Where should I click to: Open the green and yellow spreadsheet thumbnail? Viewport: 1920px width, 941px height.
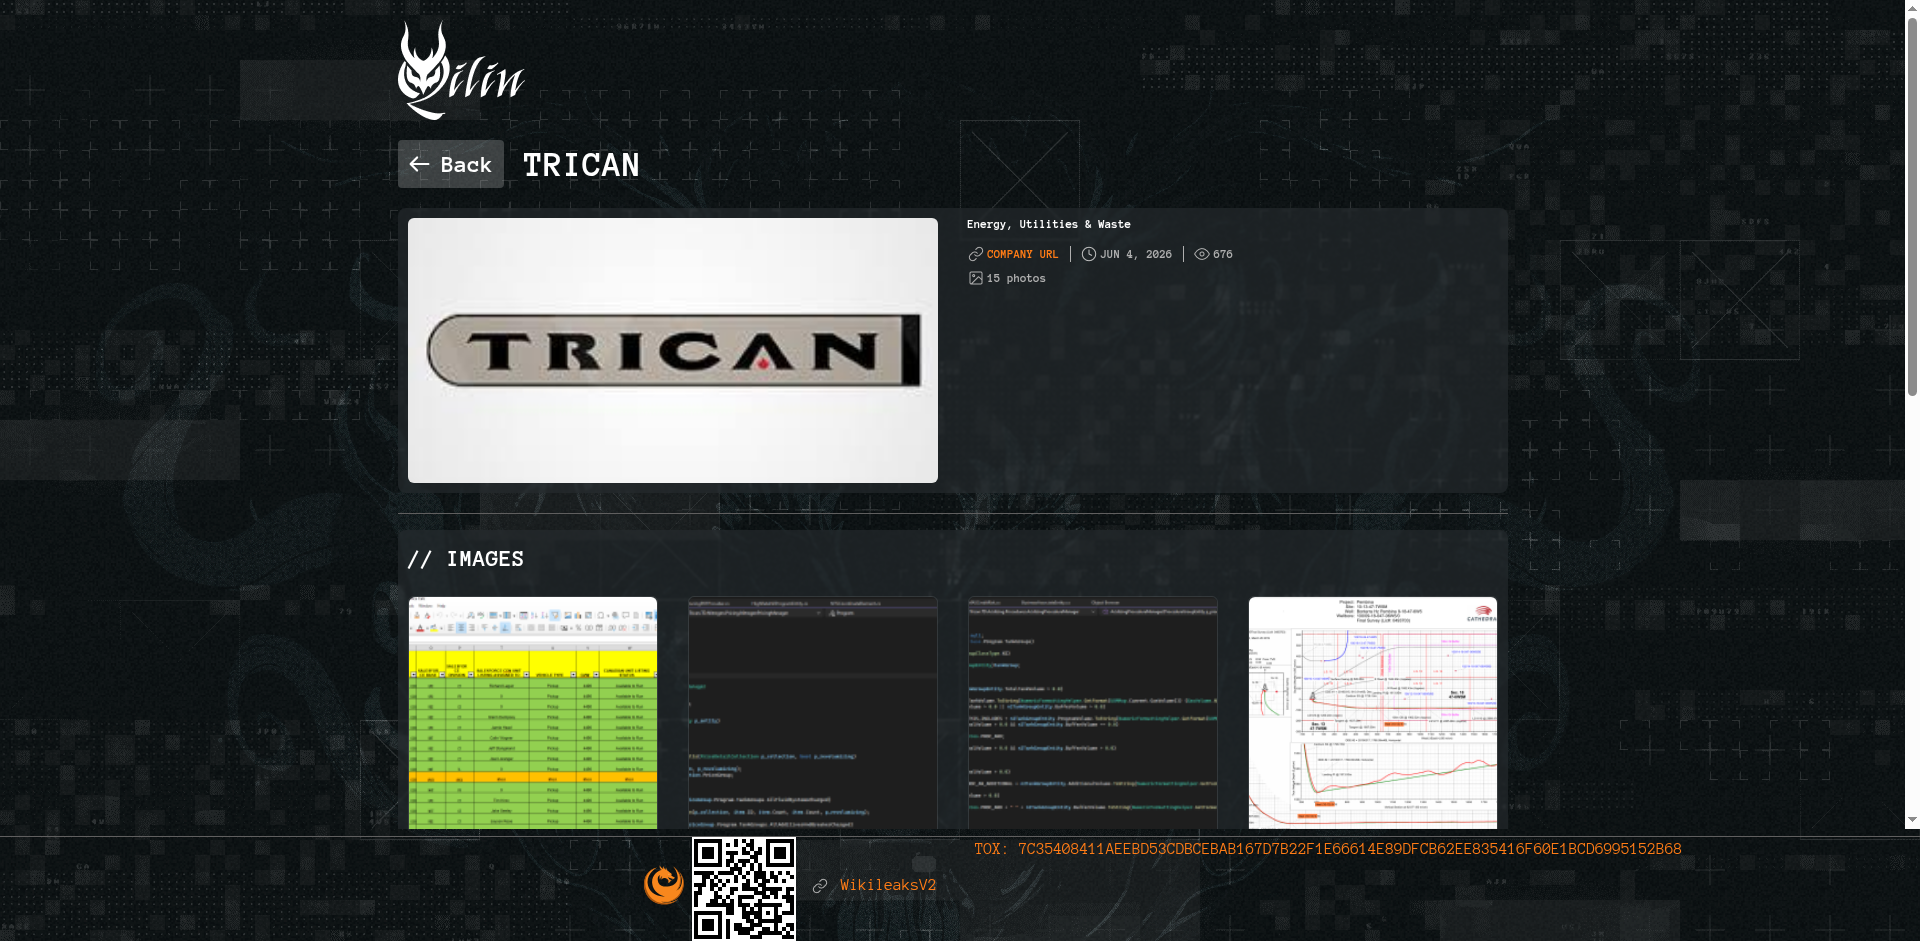coord(533,713)
